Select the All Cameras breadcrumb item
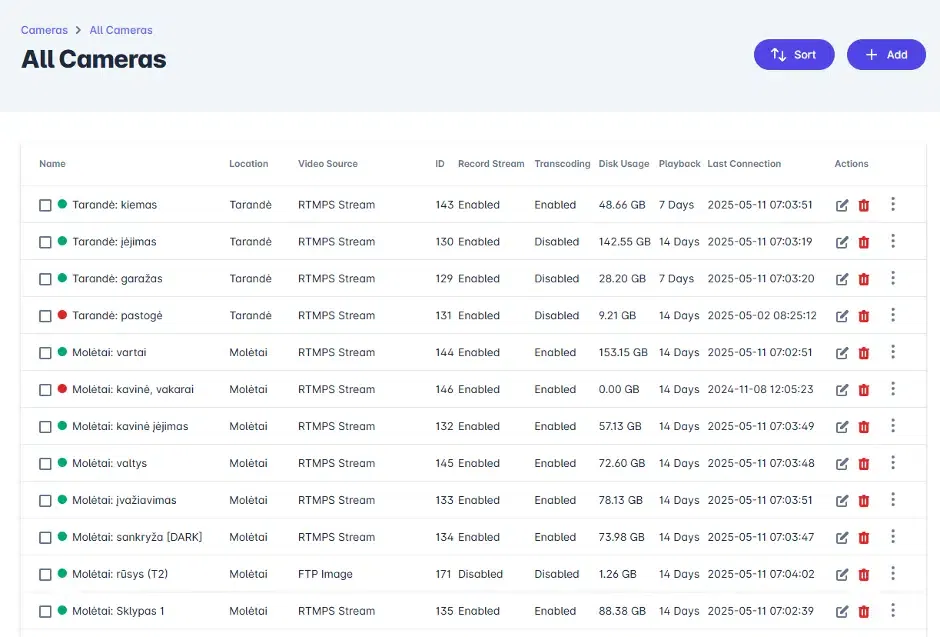Viewport: 941px width, 637px height. [120, 30]
